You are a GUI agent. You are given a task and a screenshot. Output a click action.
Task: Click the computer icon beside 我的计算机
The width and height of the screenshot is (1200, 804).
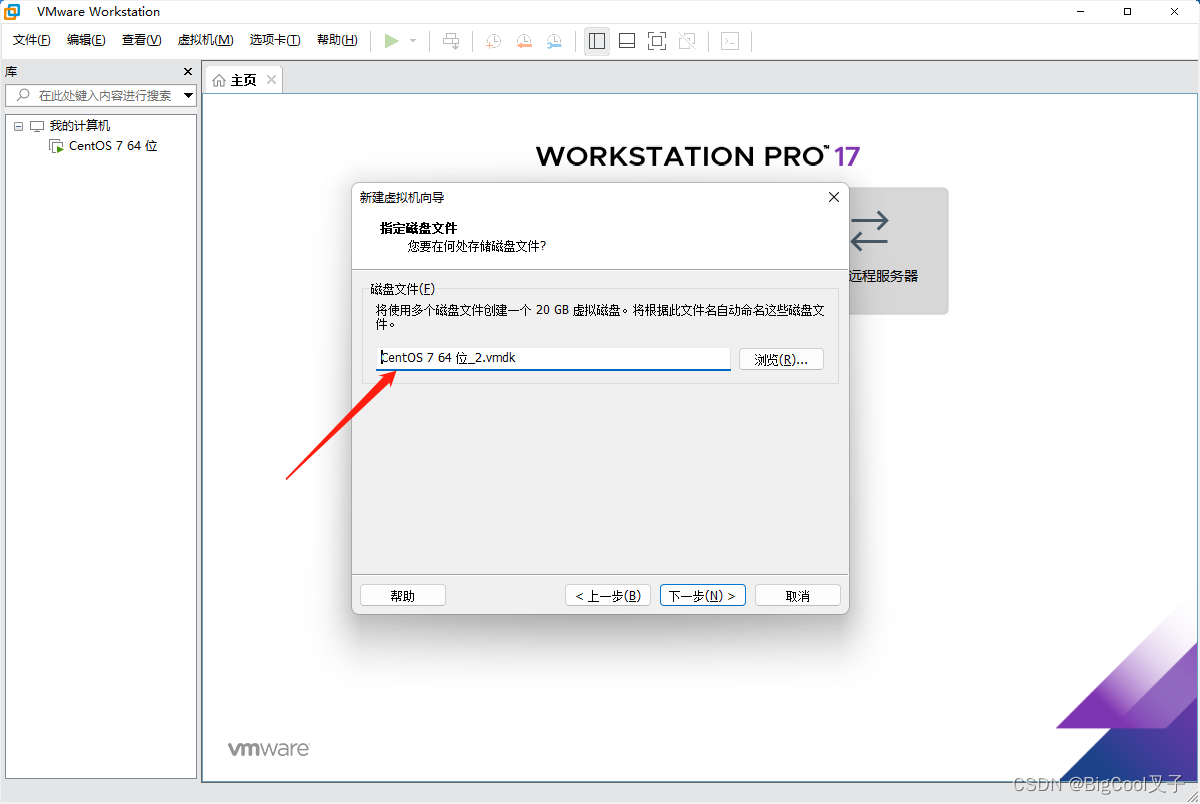pyautogui.click(x=37, y=126)
